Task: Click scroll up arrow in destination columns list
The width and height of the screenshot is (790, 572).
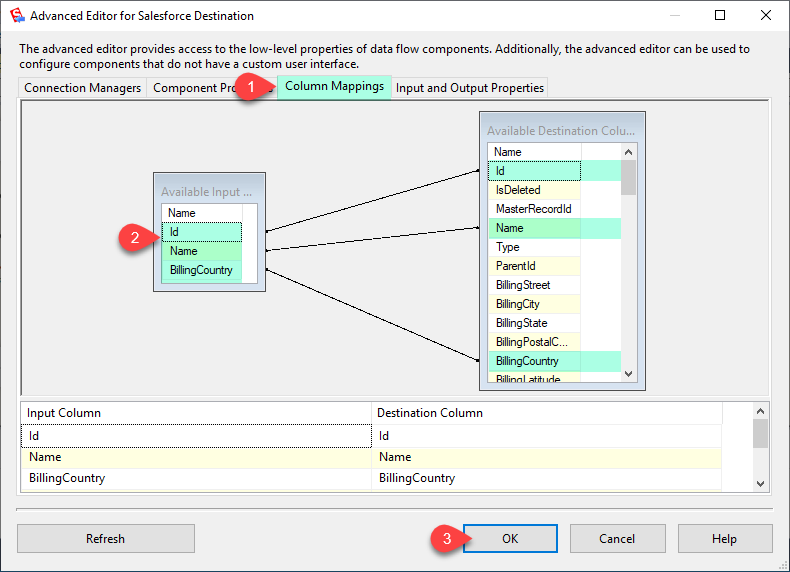Action: (x=628, y=152)
